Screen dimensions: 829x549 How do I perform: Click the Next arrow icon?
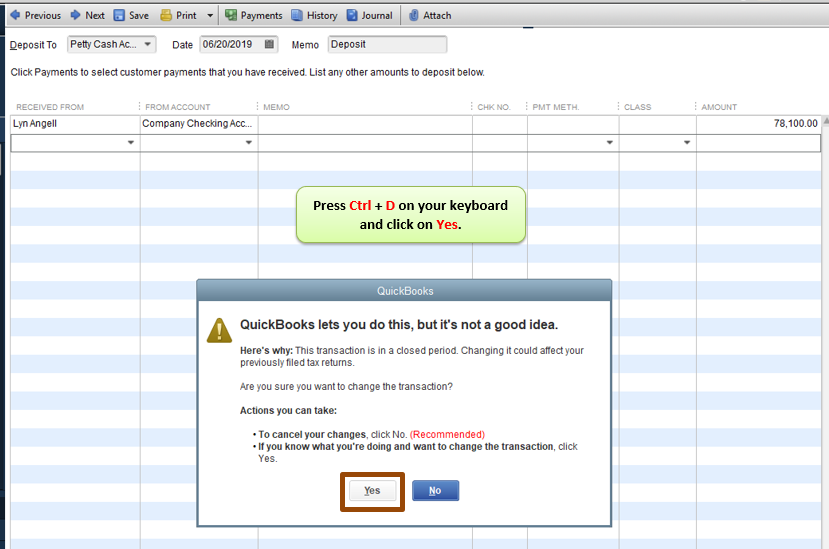pos(76,15)
